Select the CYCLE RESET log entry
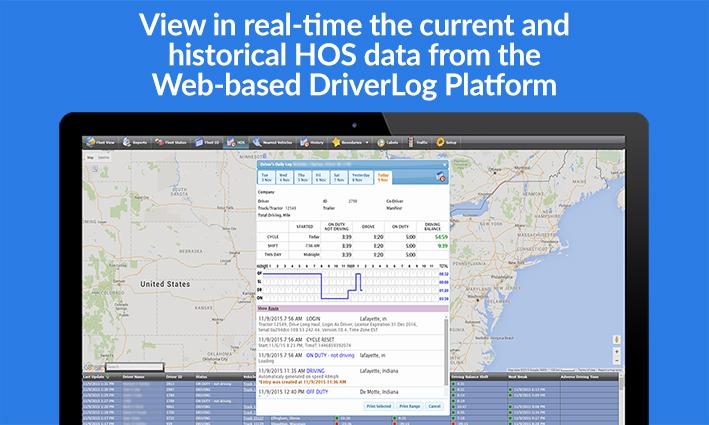 pos(351,342)
